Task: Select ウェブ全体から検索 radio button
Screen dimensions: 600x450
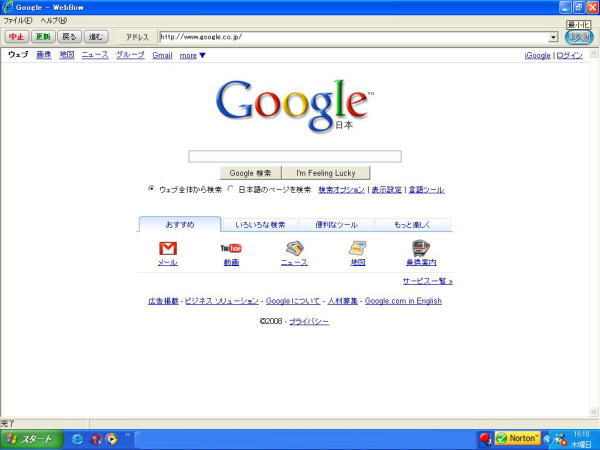Action: click(x=152, y=189)
